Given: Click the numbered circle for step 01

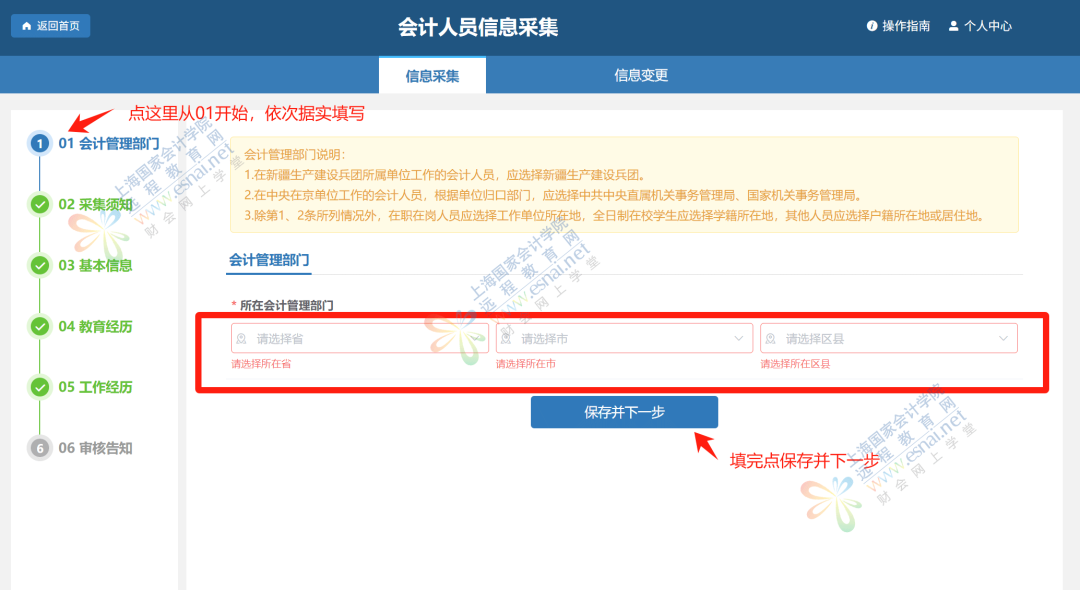Looking at the screenshot, I should pyautogui.click(x=39, y=142).
